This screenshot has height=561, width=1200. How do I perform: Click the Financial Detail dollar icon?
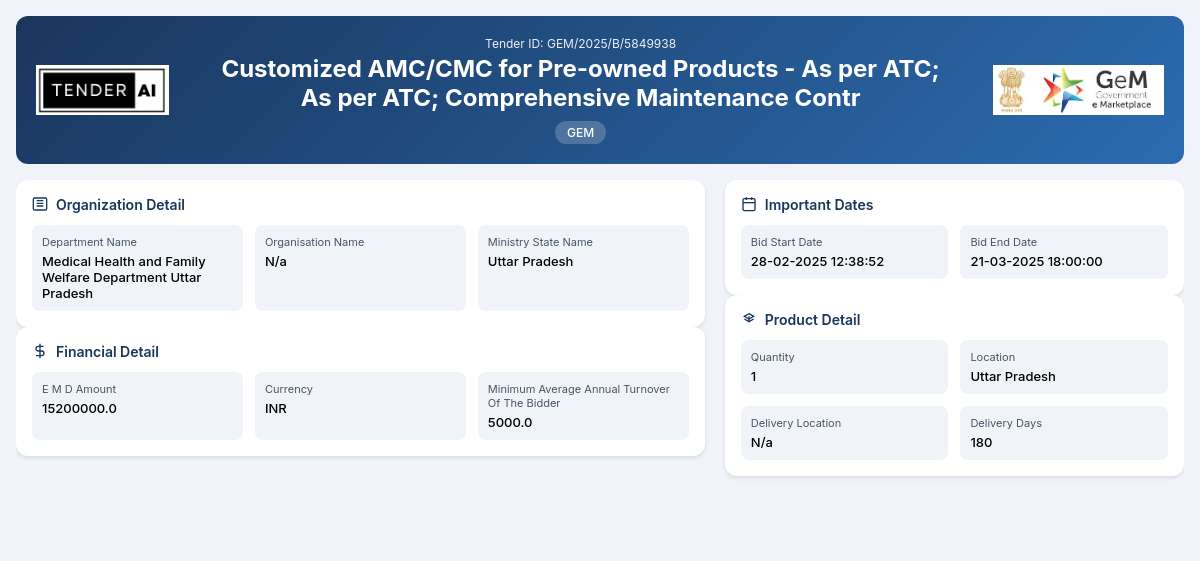40,351
